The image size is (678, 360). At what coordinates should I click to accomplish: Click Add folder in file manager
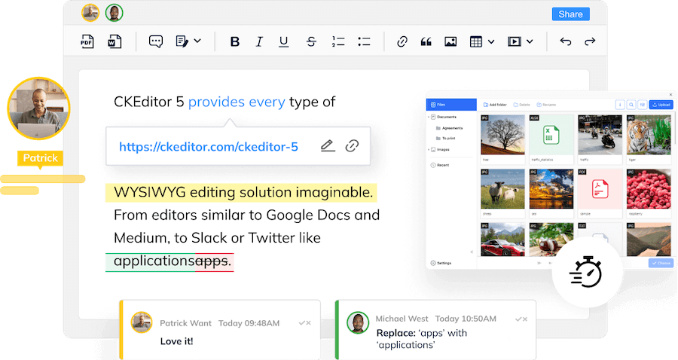point(495,105)
